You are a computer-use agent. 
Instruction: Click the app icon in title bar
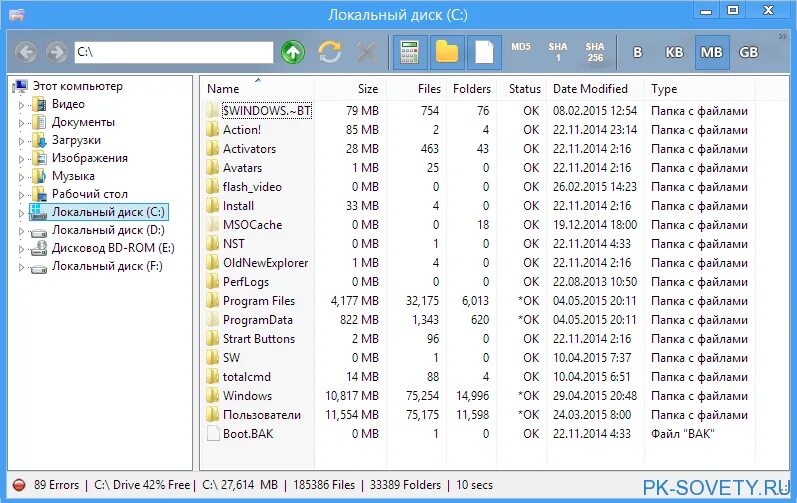(x=16, y=15)
